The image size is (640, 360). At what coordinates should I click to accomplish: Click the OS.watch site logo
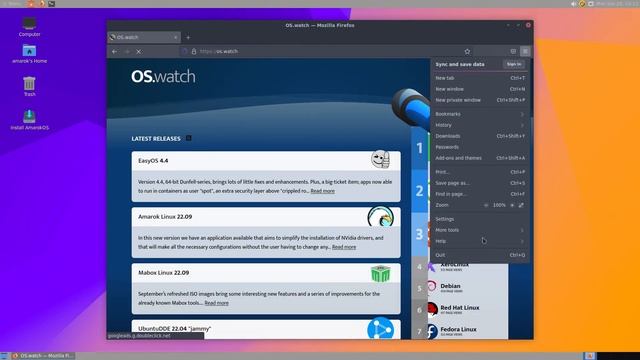click(x=163, y=77)
